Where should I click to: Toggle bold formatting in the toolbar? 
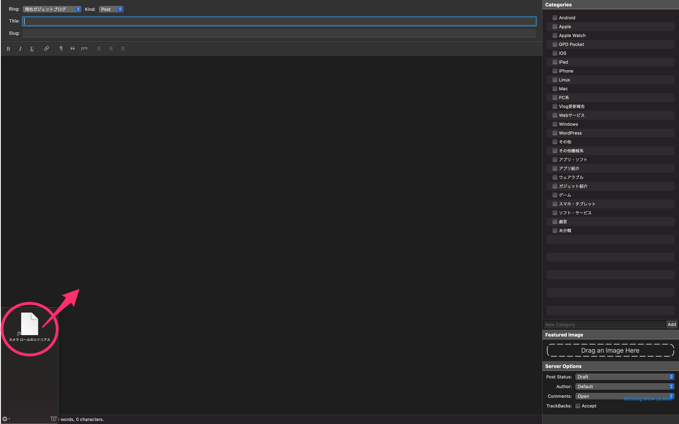8,48
